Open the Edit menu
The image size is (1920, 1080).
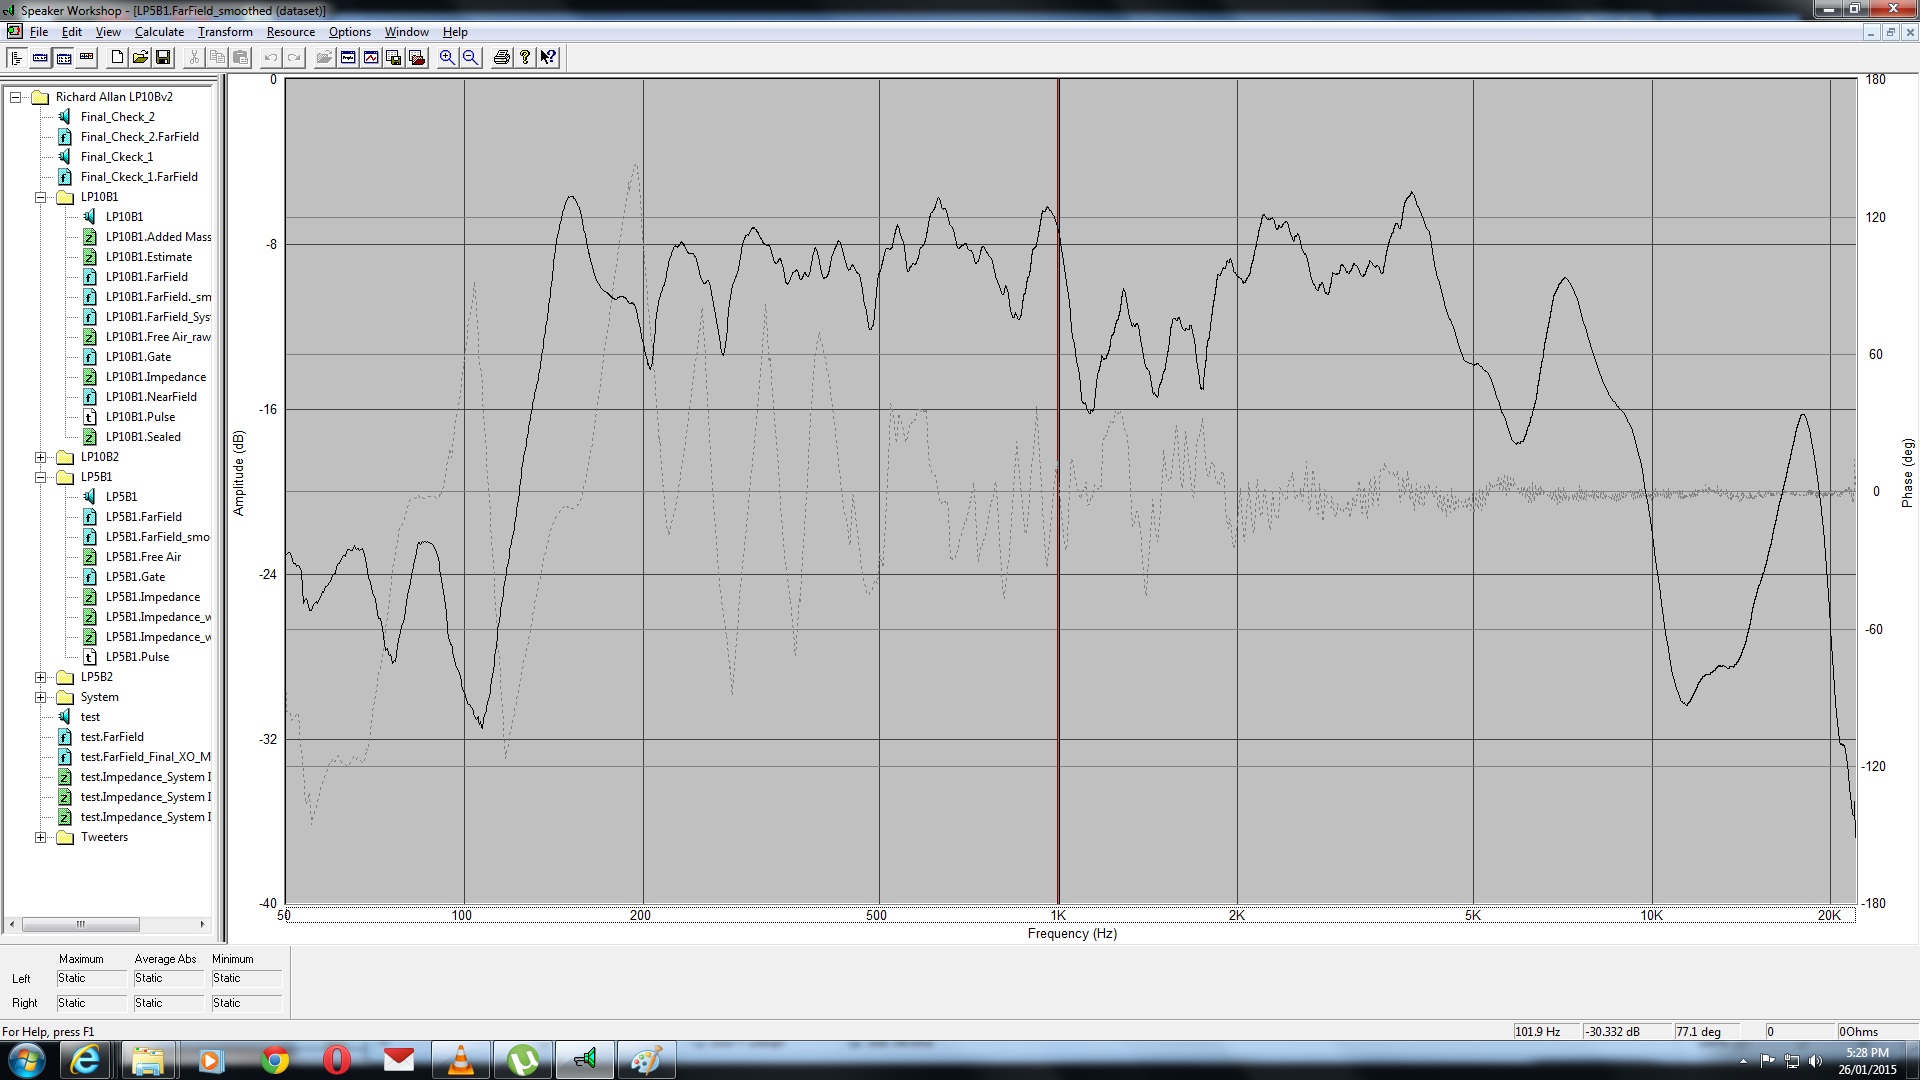pos(72,32)
